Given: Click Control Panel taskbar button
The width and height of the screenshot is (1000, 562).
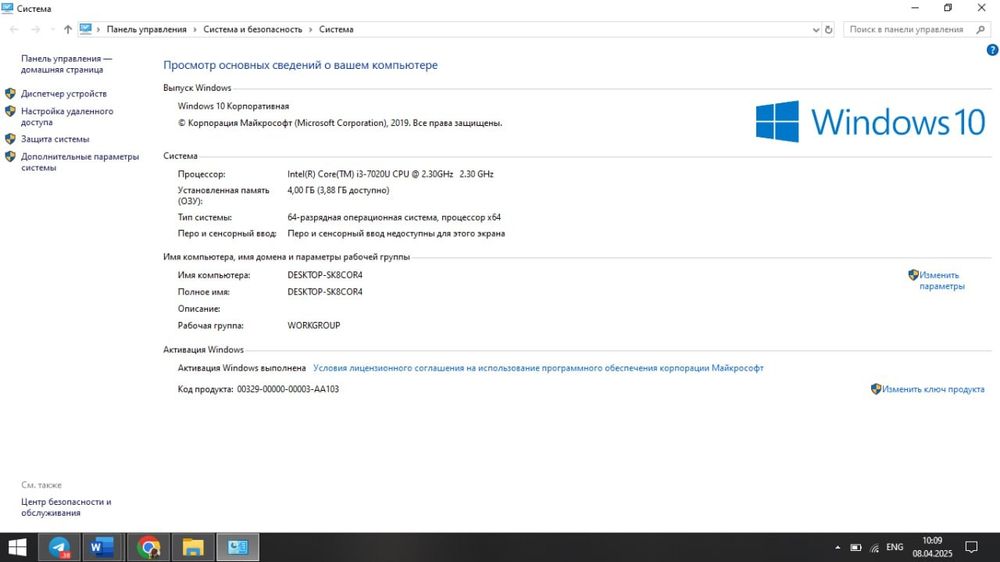Looking at the screenshot, I should [x=237, y=547].
